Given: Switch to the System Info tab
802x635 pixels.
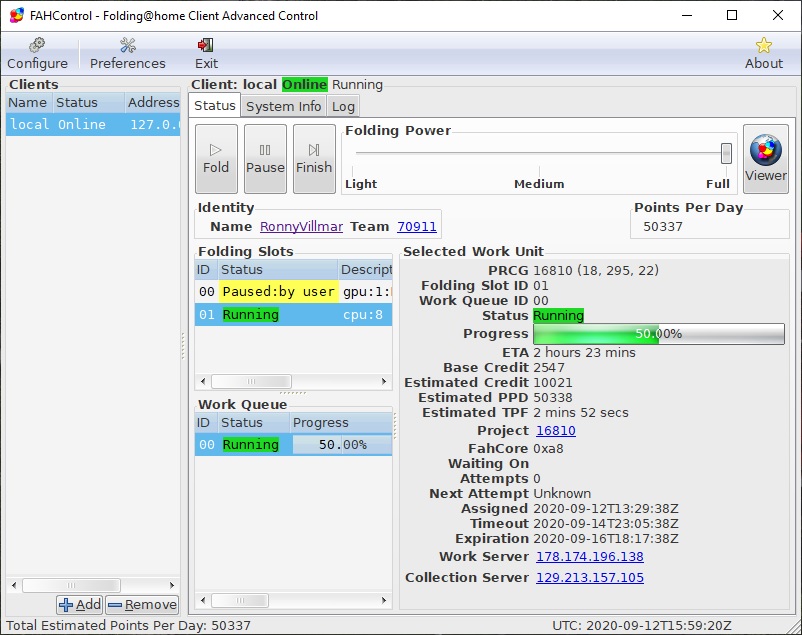Looking at the screenshot, I should pos(283,106).
